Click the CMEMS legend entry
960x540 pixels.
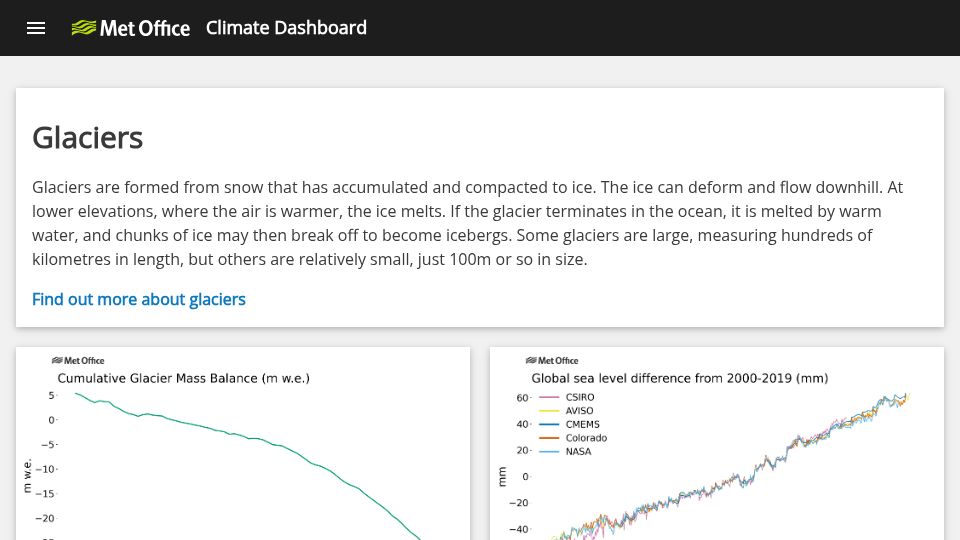click(x=569, y=424)
